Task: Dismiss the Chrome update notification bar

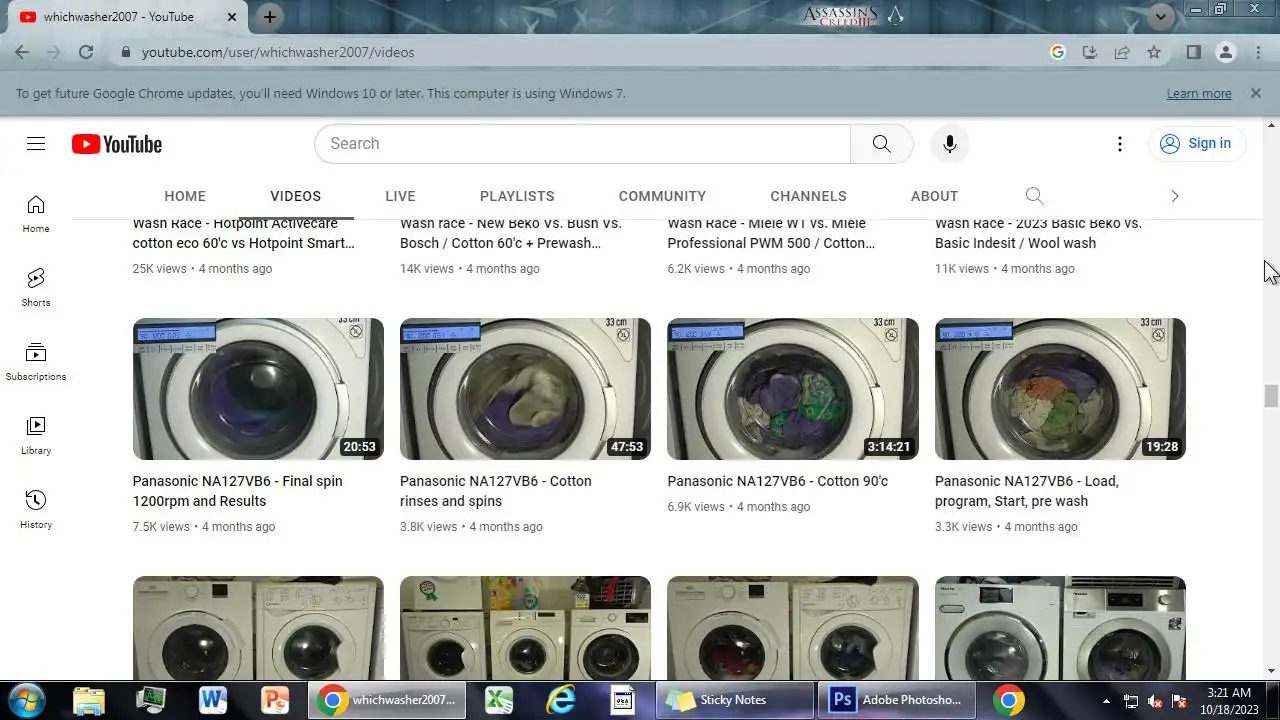Action: 1256,93
